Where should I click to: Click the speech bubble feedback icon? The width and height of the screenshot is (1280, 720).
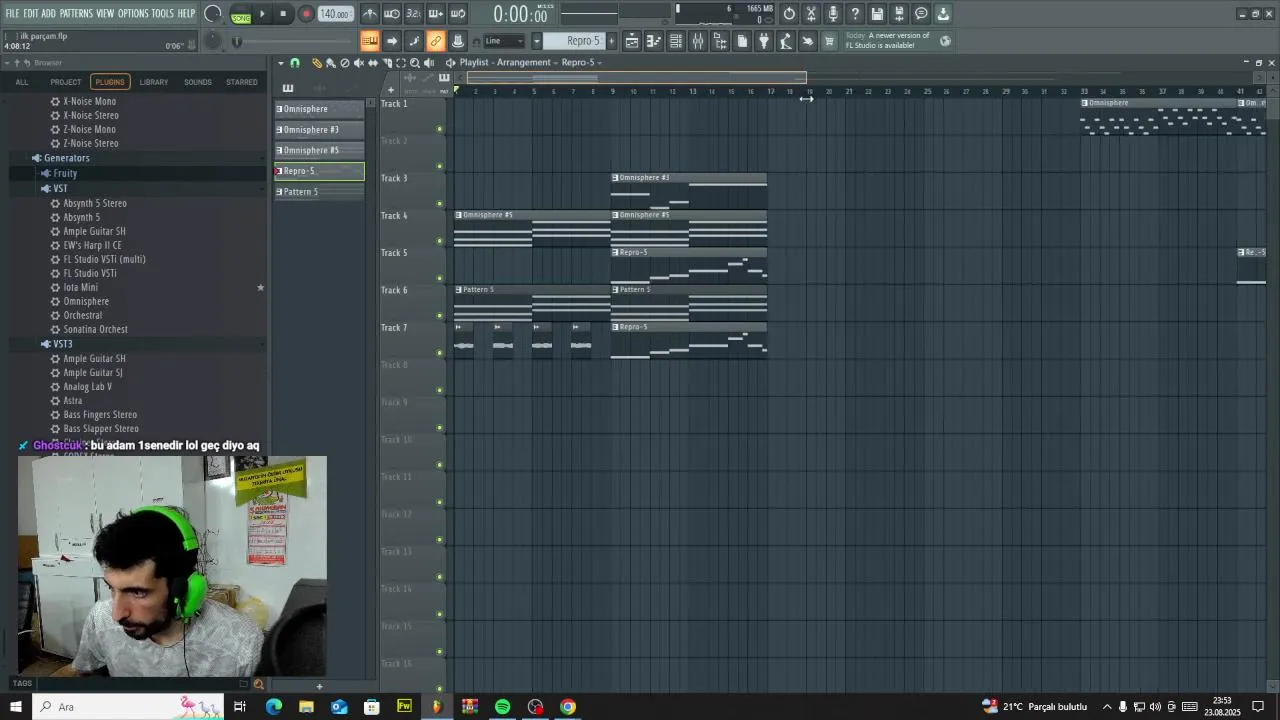point(921,14)
